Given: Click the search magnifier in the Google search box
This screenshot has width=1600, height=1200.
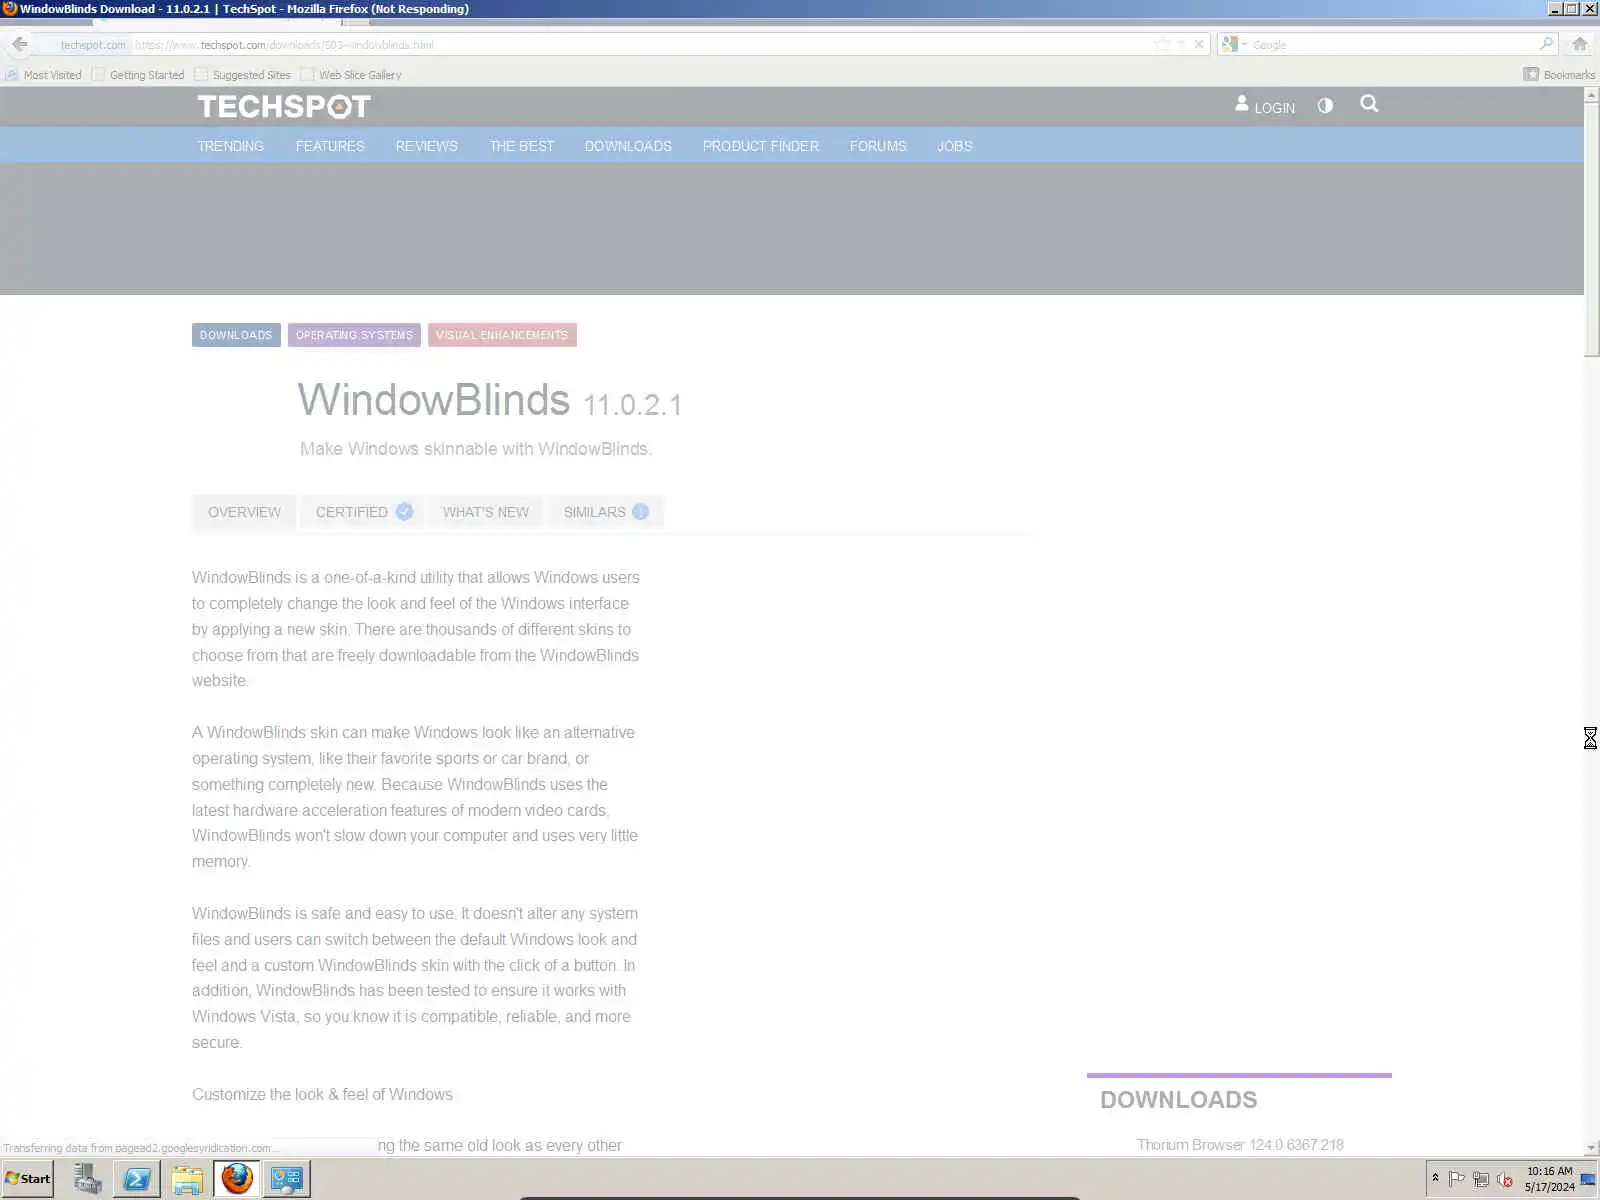Looking at the screenshot, I should click(x=1547, y=44).
